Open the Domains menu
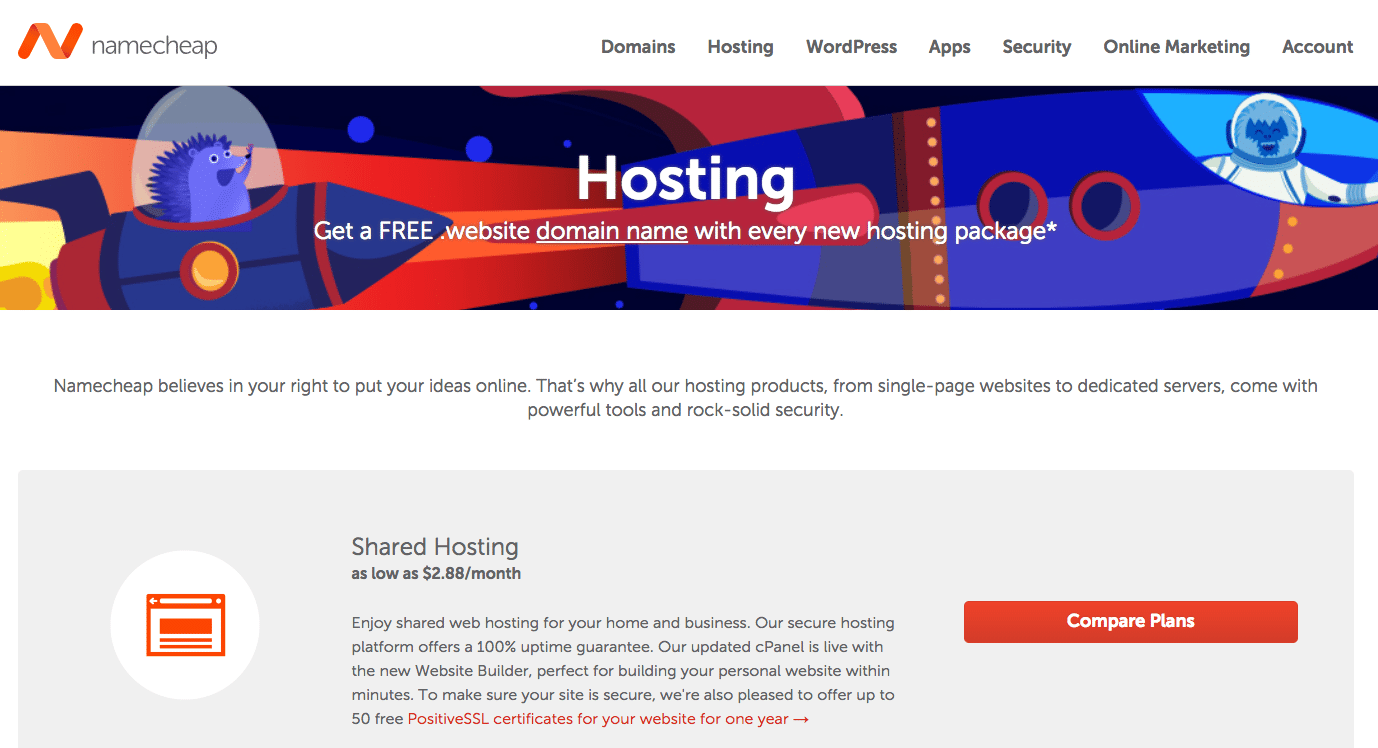 638,47
